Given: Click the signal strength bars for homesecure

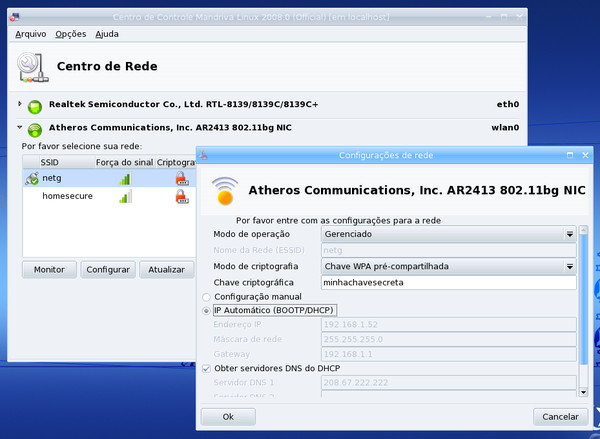Looking at the screenshot, I should tap(125, 196).
